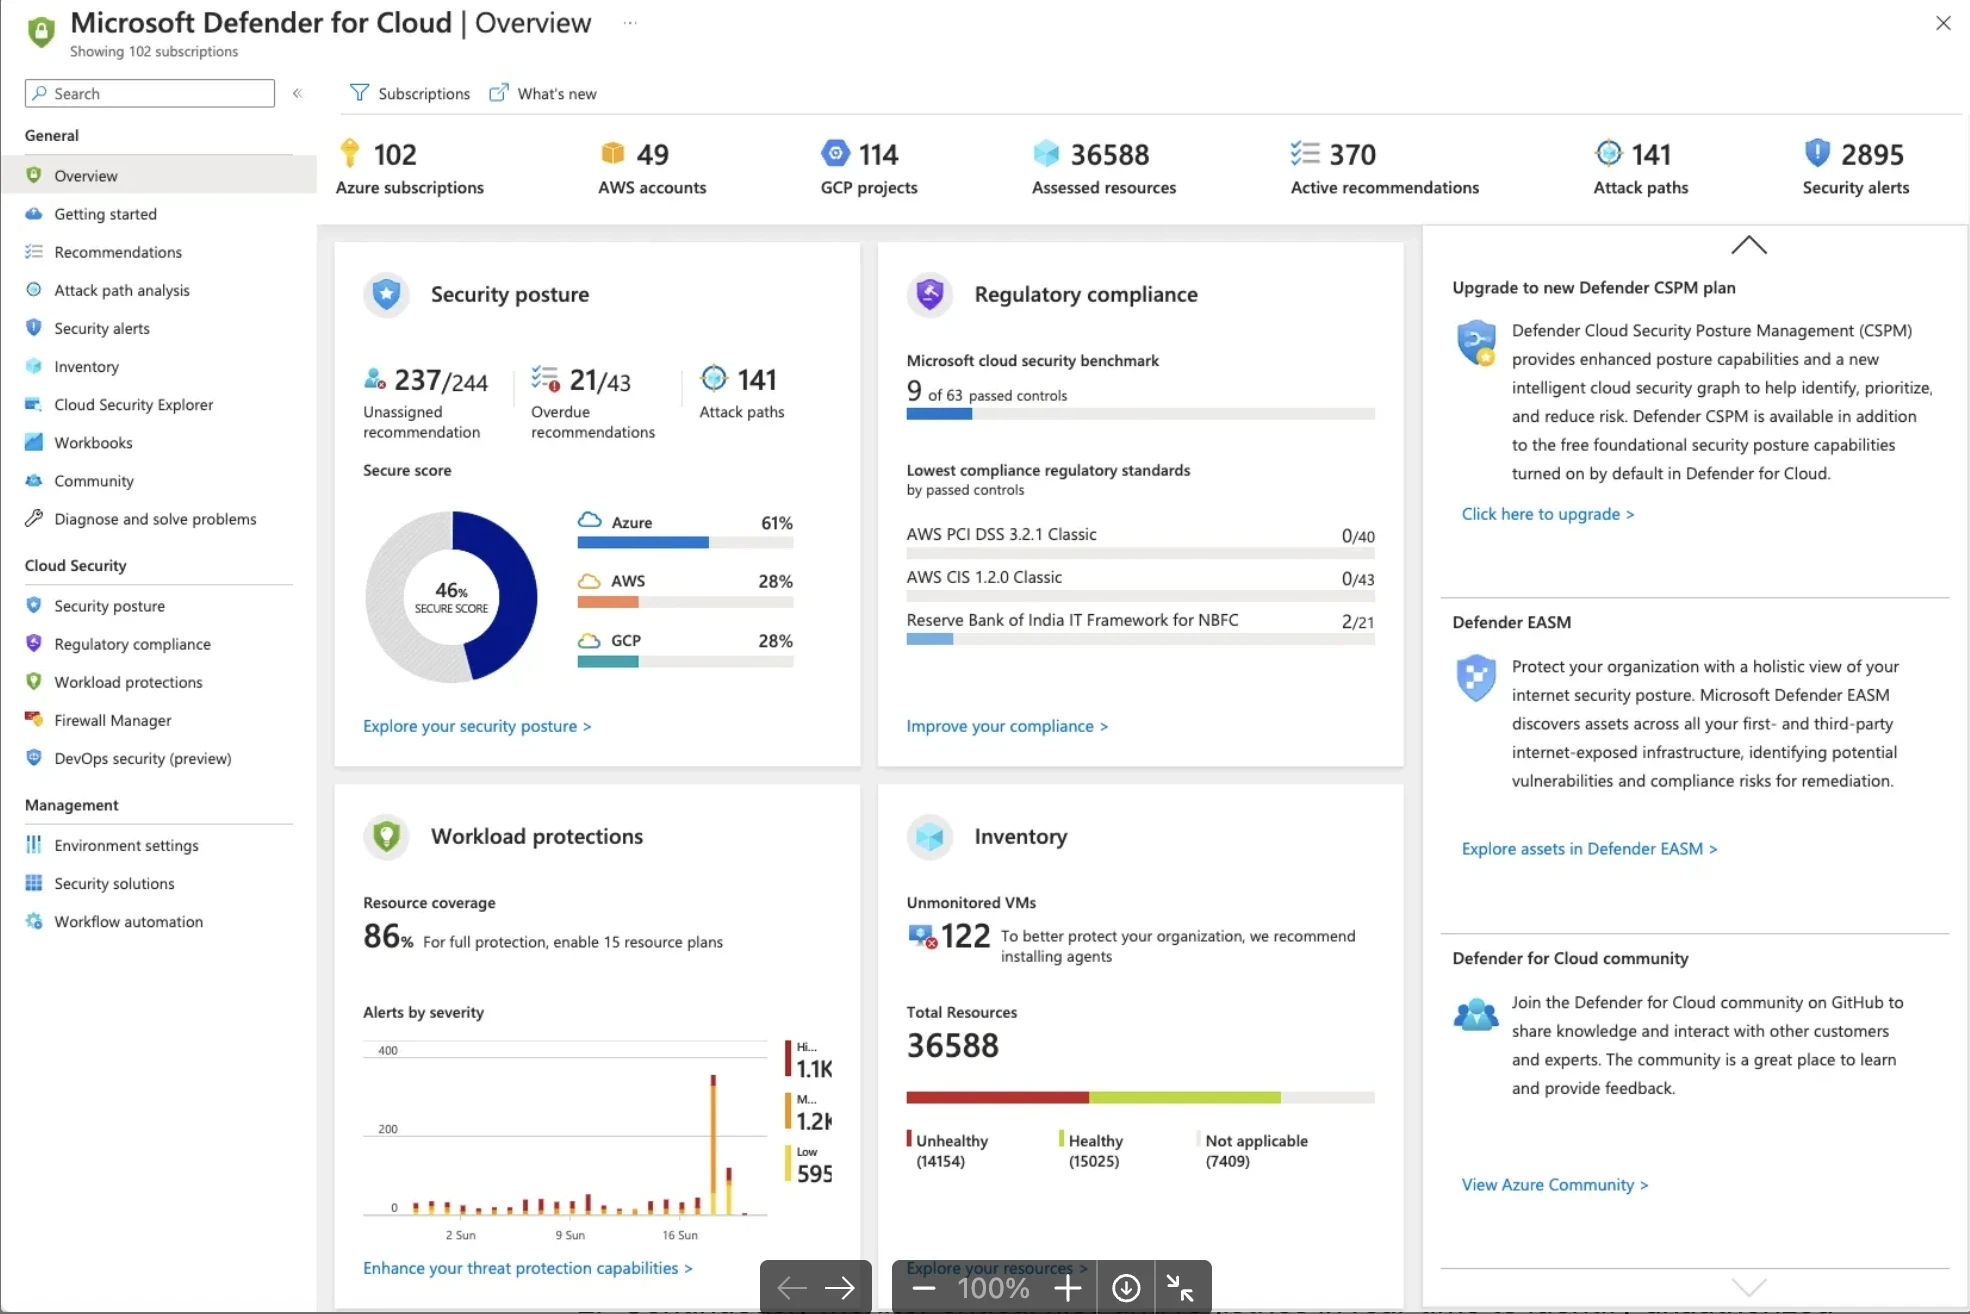Click the 237/244 Unassigned recommendation value
This screenshot has width=1970, height=1314.
pyautogui.click(x=441, y=380)
